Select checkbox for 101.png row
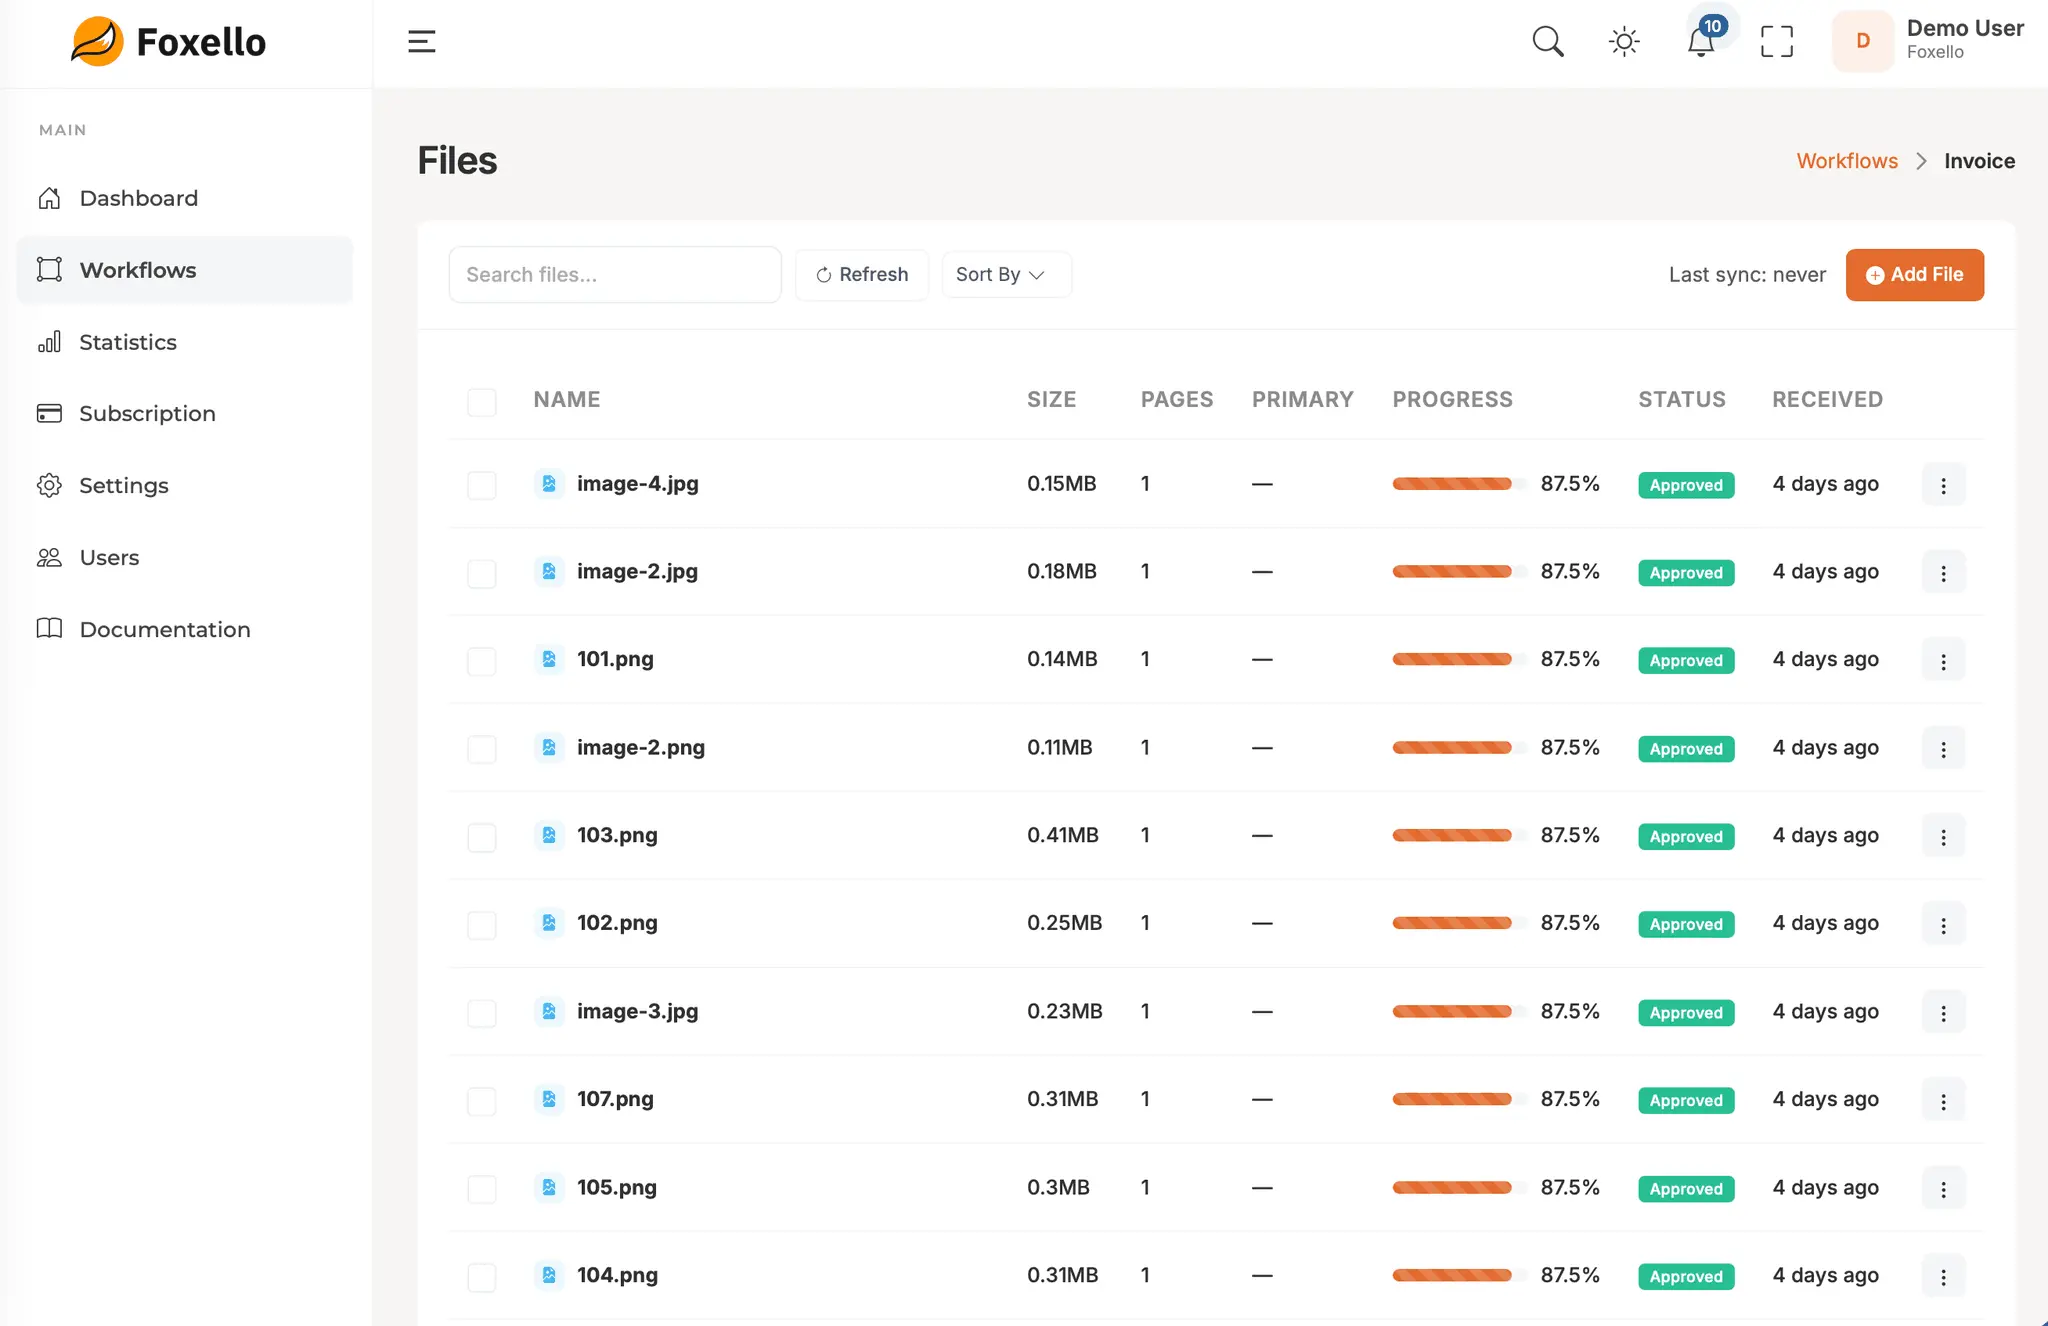Viewport: 2048px width, 1326px height. click(482, 662)
